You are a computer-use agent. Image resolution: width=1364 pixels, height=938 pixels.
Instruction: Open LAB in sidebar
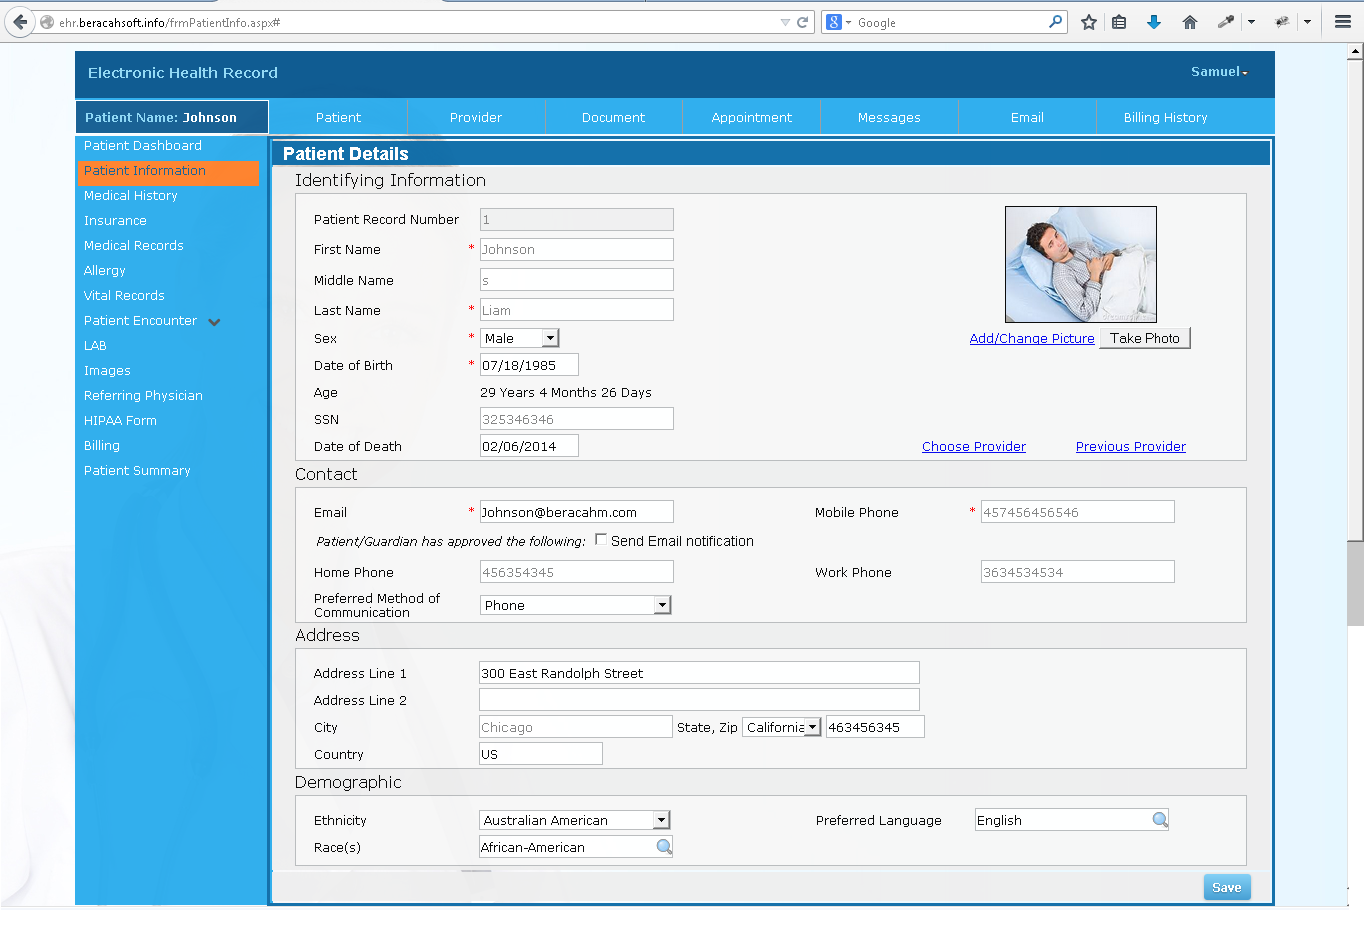[95, 346]
